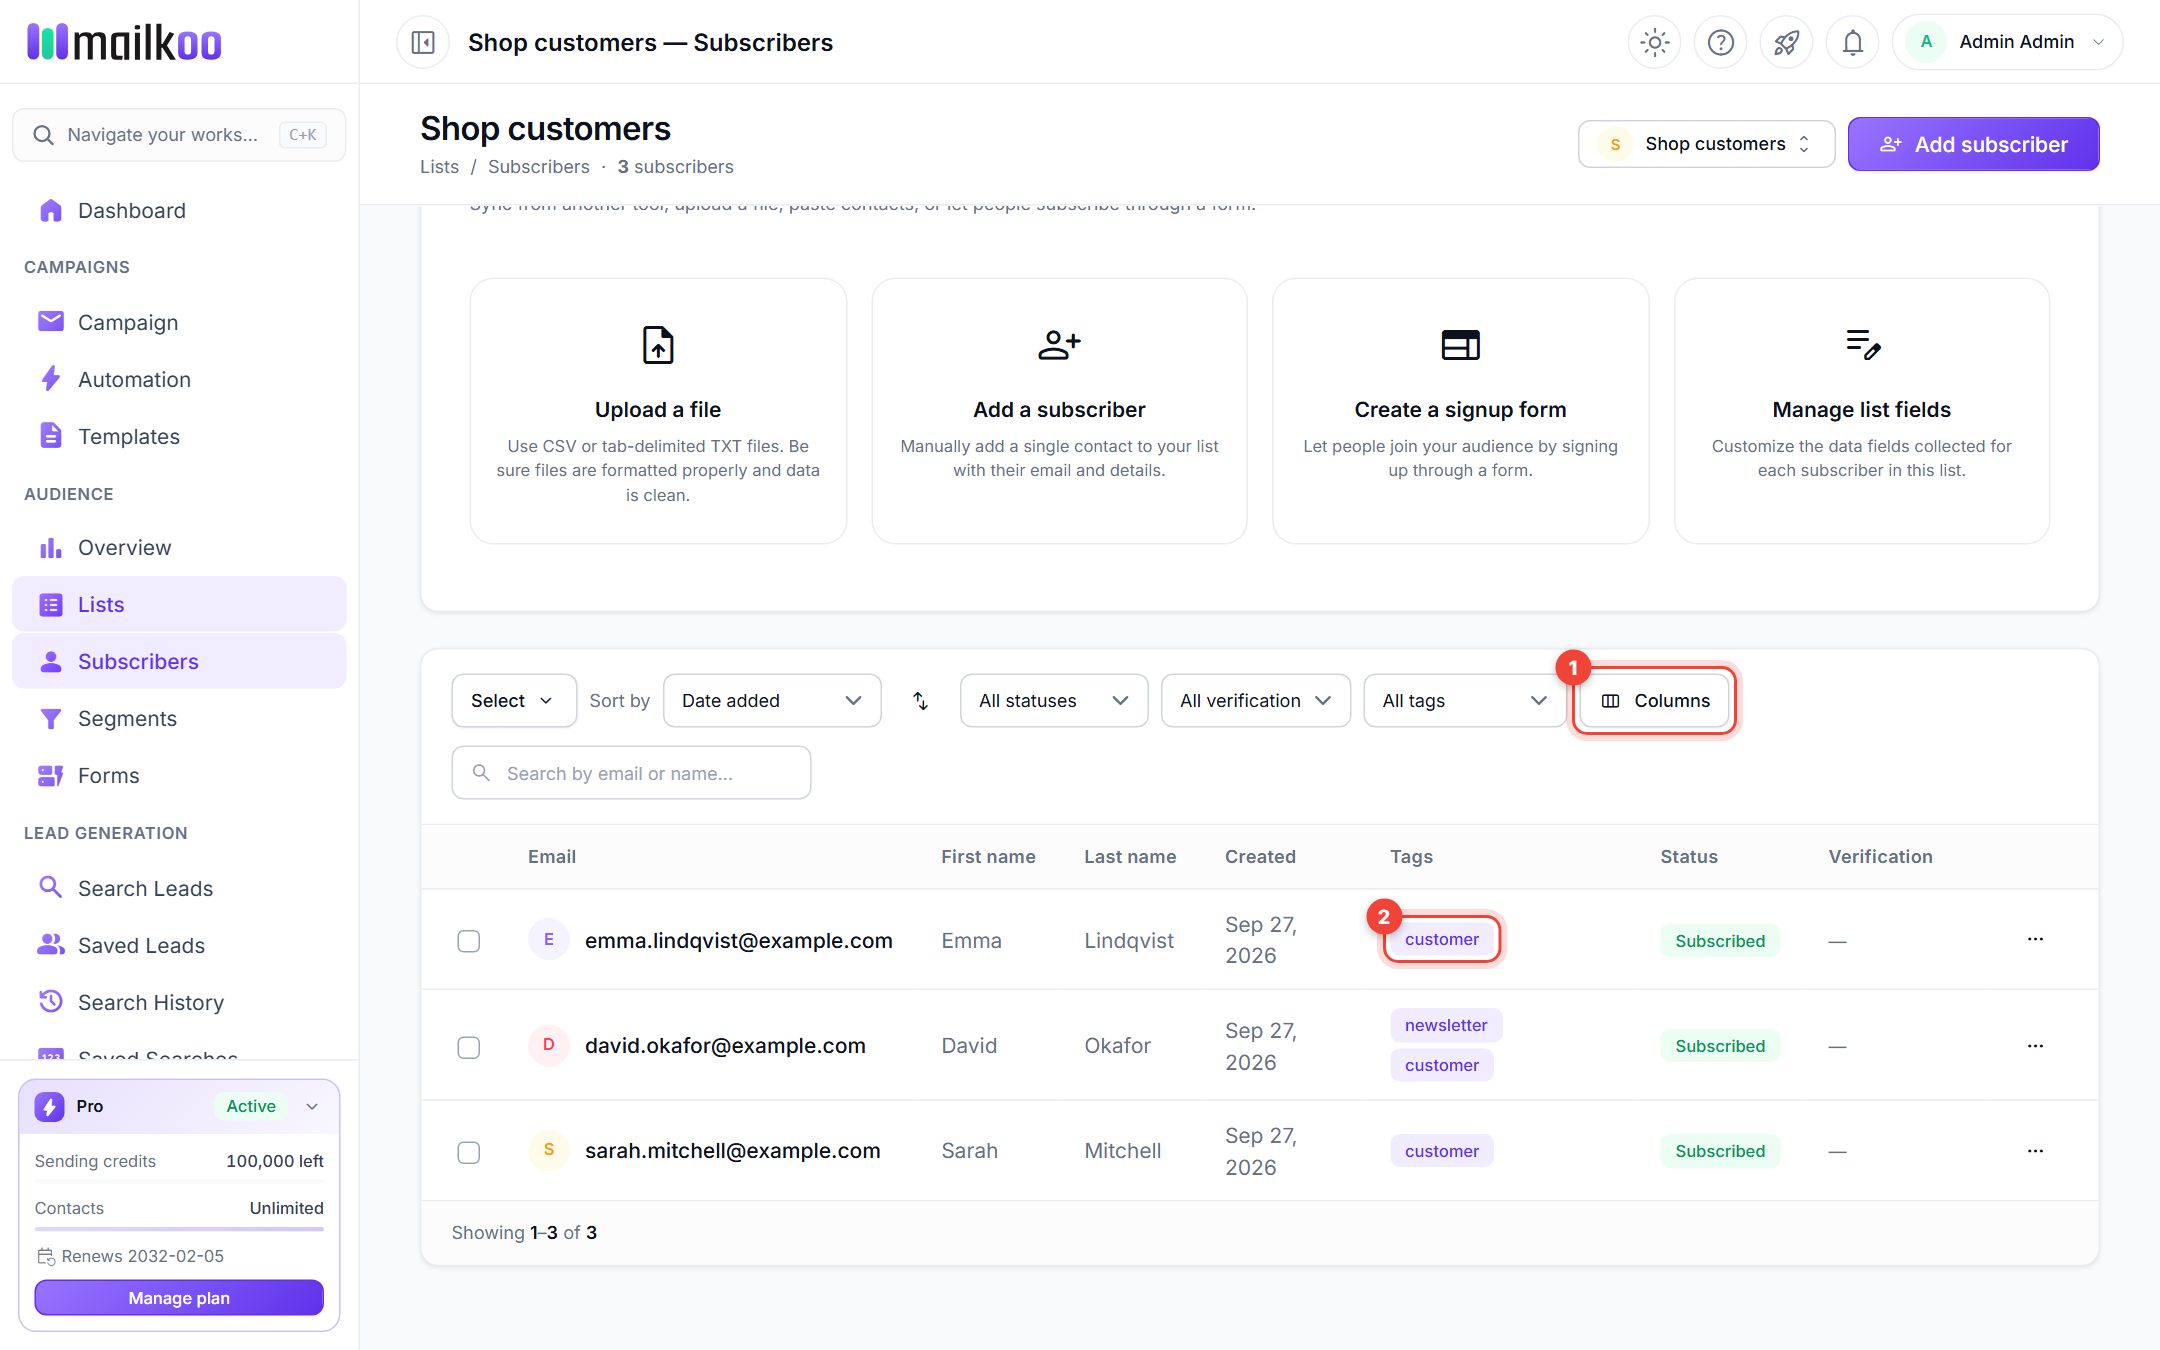The image size is (2160, 1350).
Task: Expand the Pro plan chevron
Action: point(312,1107)
